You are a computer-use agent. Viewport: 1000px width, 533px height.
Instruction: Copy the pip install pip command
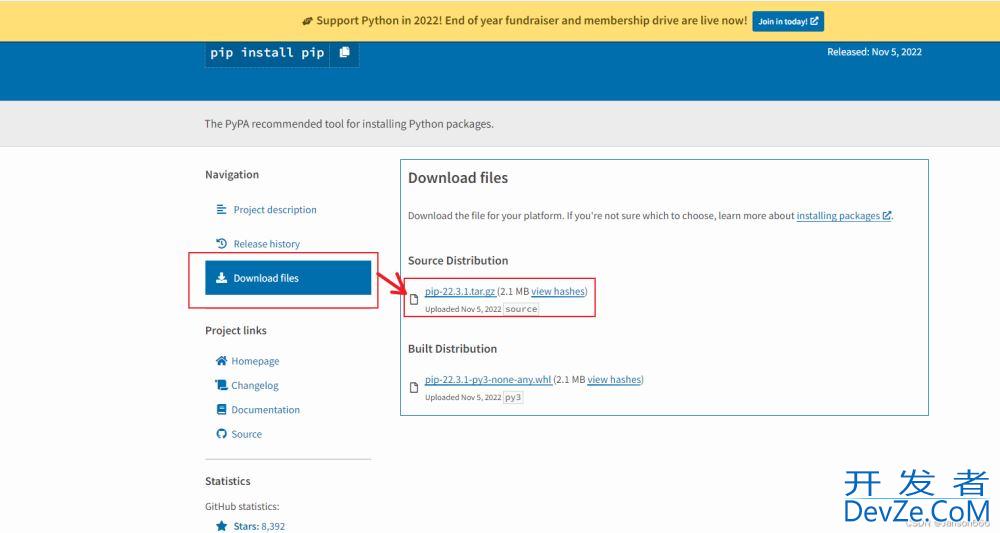tap(344, 53)
